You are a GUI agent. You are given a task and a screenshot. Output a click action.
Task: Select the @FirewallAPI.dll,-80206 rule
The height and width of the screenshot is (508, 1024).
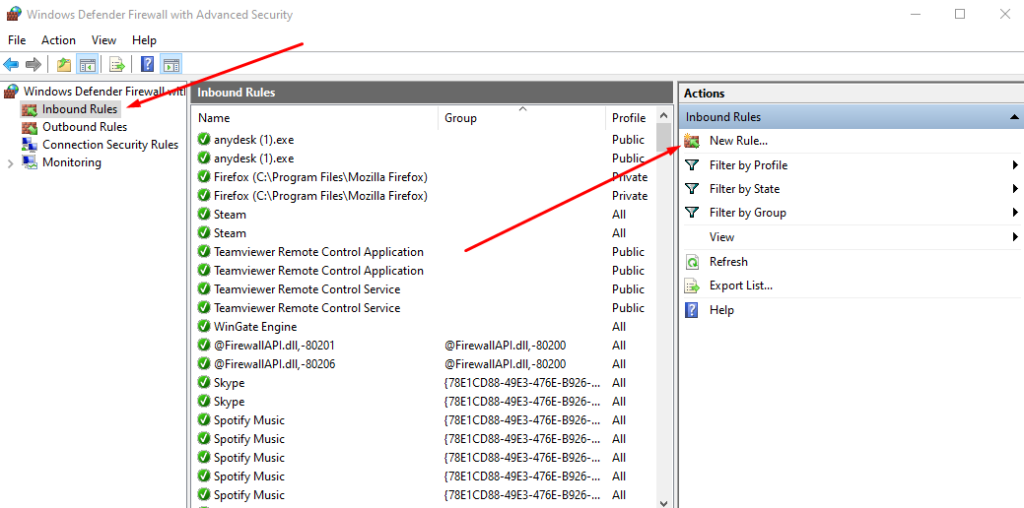[274, 364]
